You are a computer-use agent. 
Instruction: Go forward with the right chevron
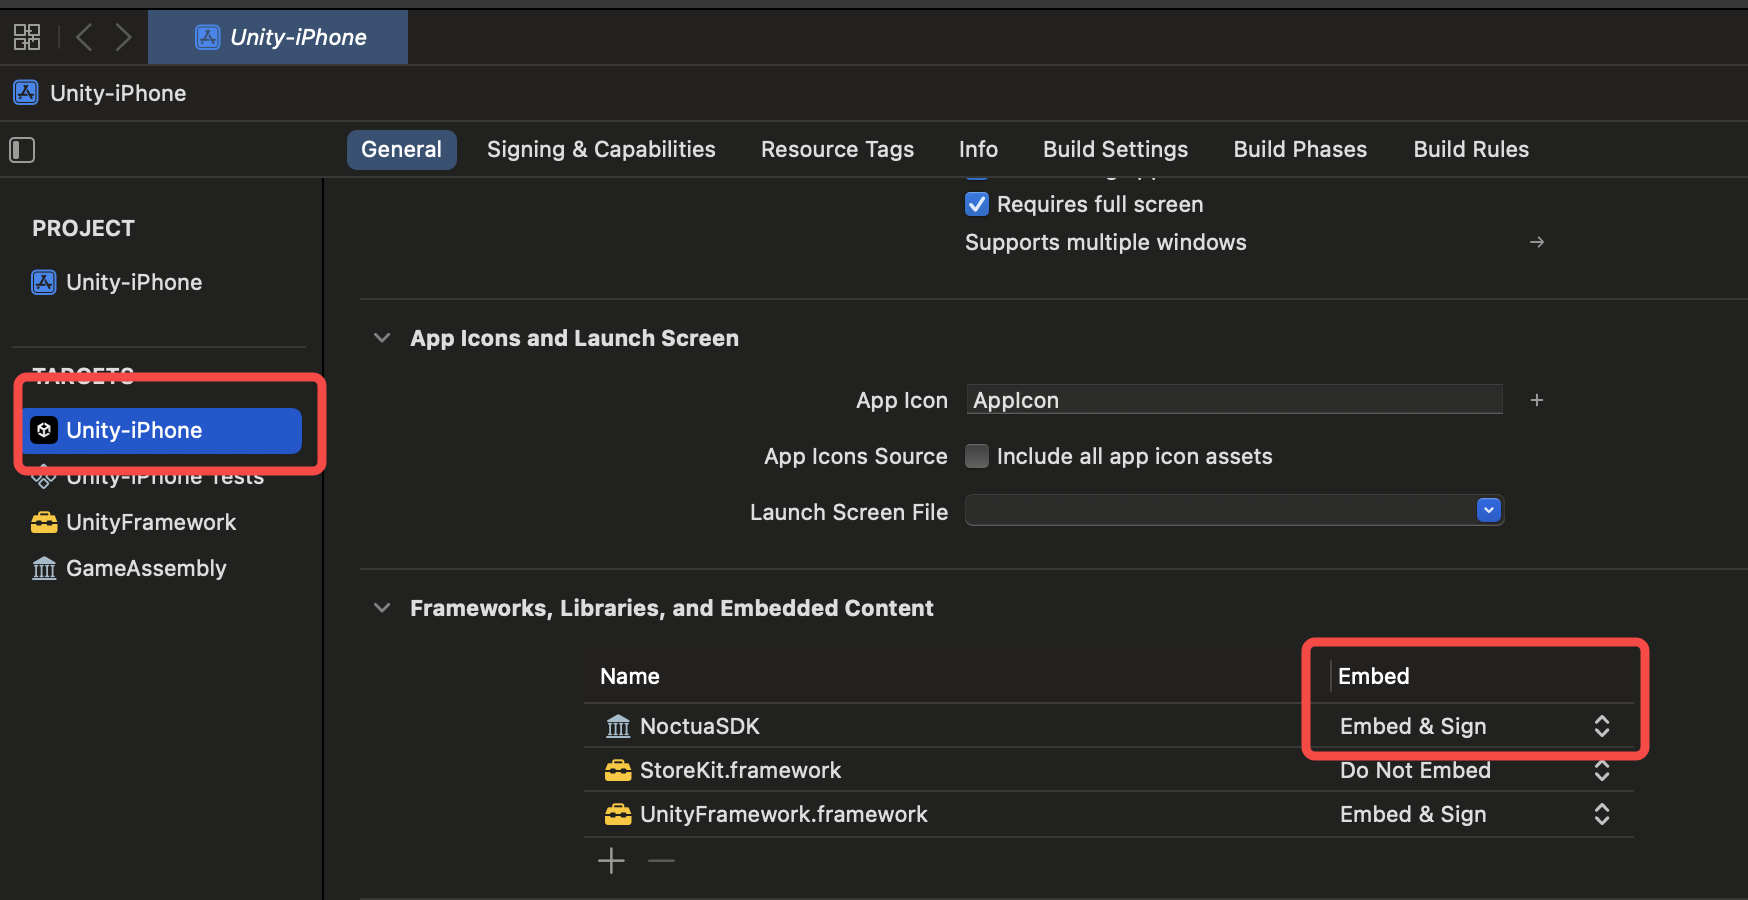click(123, 38)
